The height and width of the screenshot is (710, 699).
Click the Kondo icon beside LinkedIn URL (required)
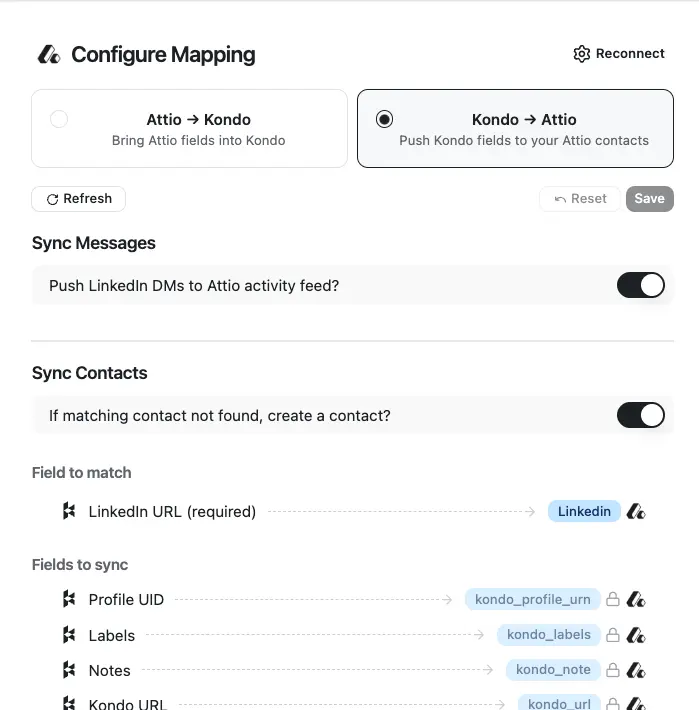pos(69,511)
